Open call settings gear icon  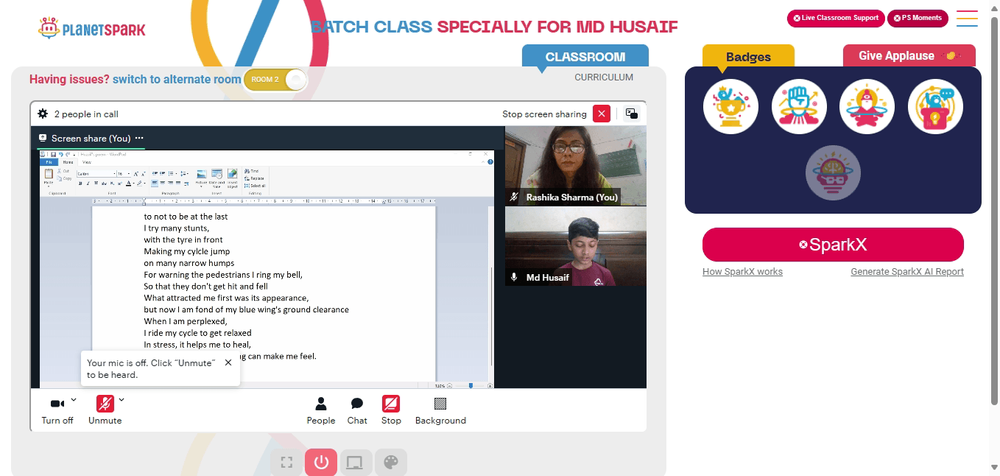43,114
